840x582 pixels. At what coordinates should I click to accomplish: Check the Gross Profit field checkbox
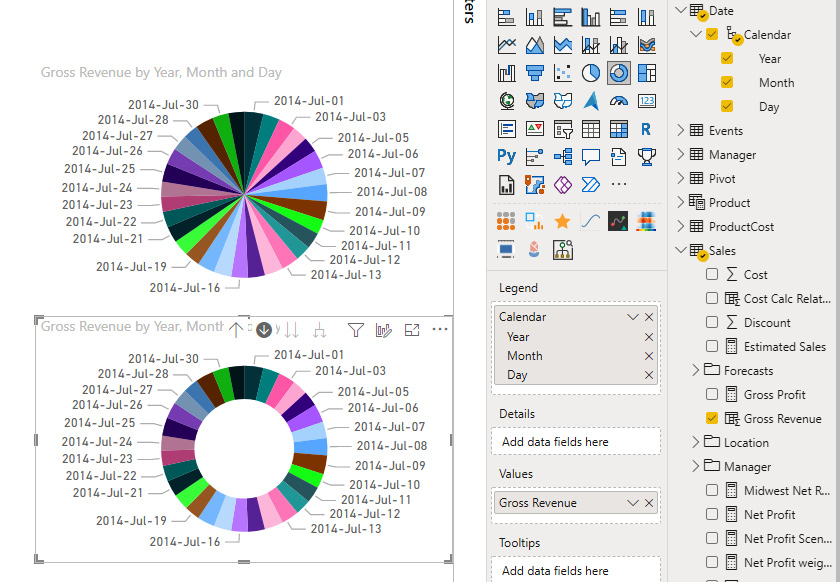pyautogui.click(x=712, y=394)
